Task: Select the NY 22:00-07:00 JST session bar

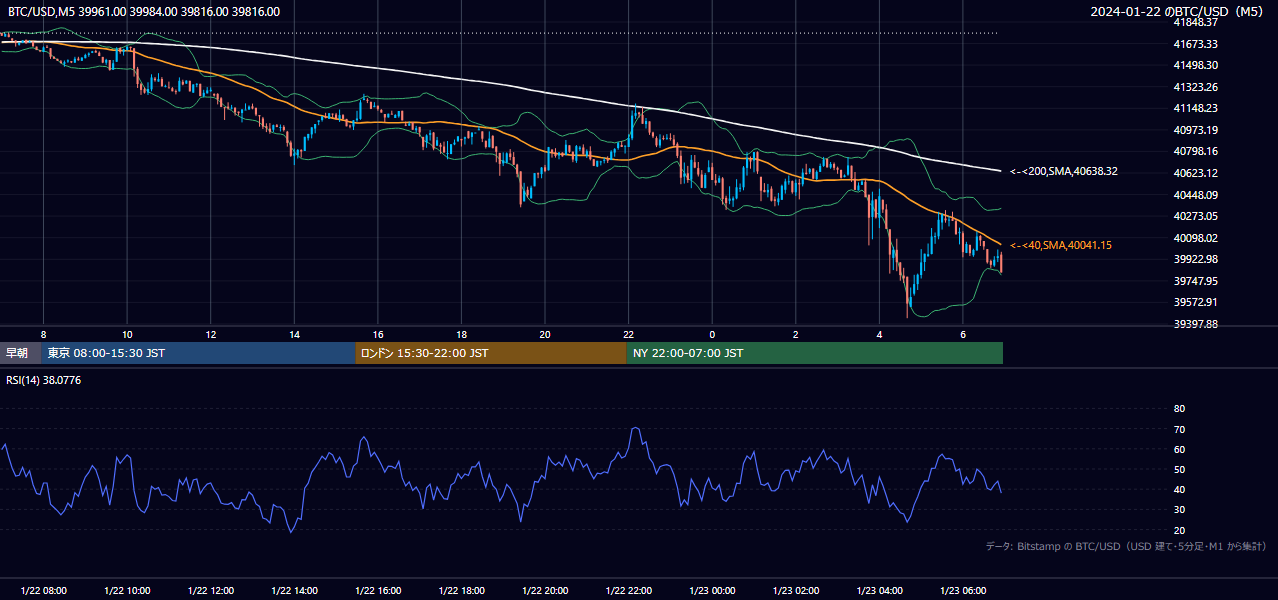Action: pos(815,353)
